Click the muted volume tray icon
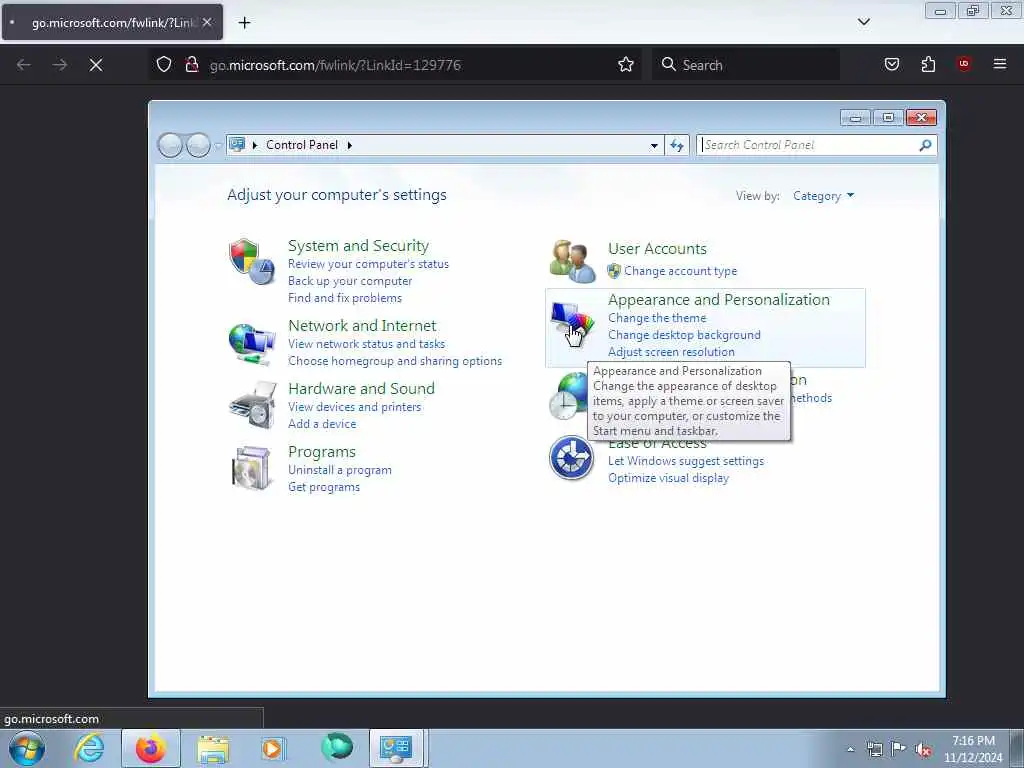Screen dimensions: 1024x768 (x=922, y=749)
